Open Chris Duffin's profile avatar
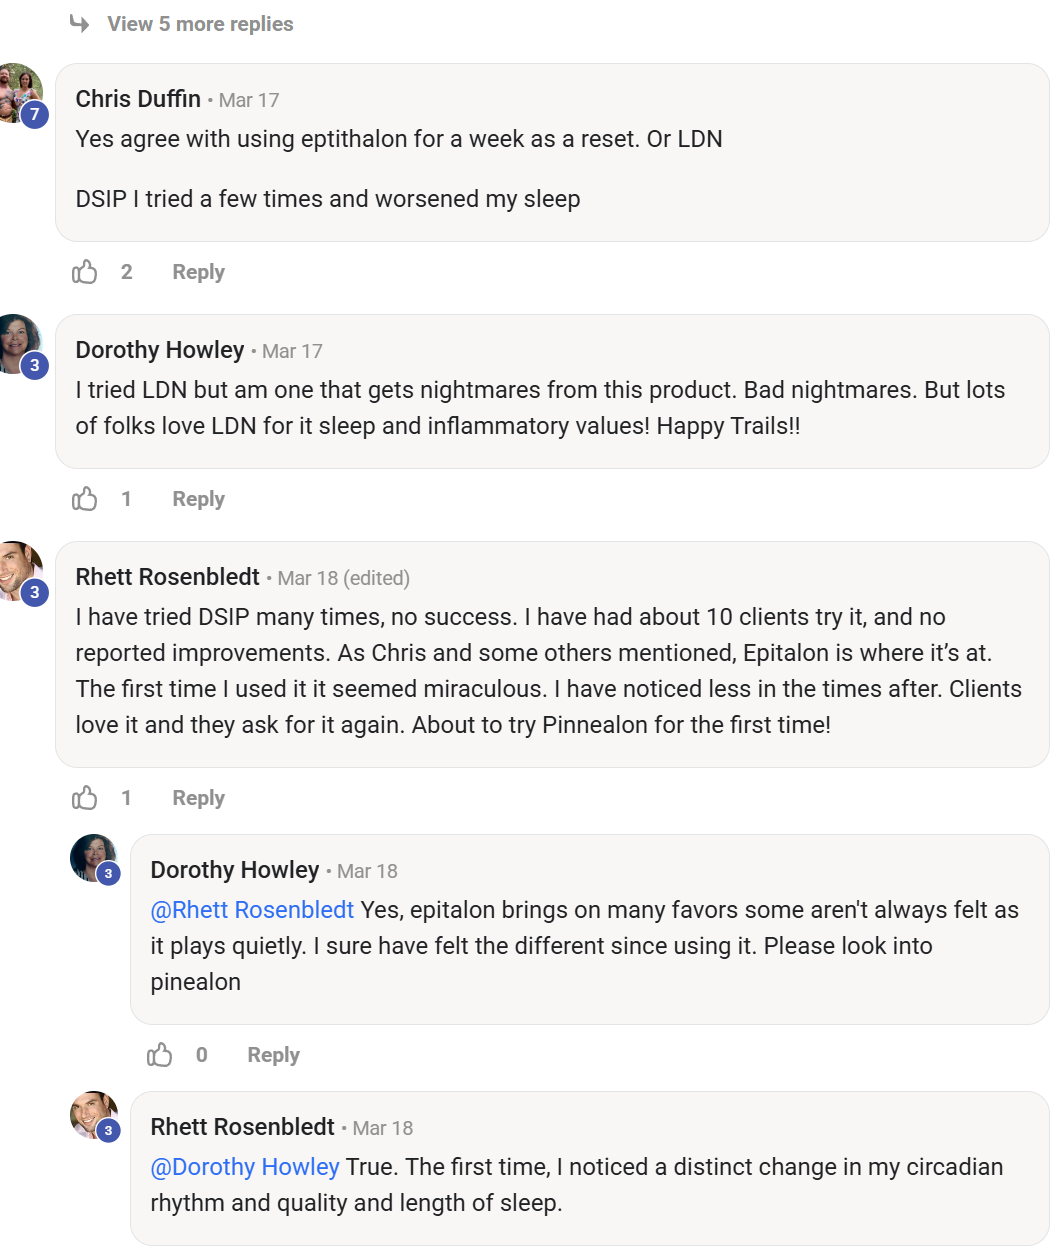The width and height of the screenshot is (1057, 1248). [x=18, y=91]
